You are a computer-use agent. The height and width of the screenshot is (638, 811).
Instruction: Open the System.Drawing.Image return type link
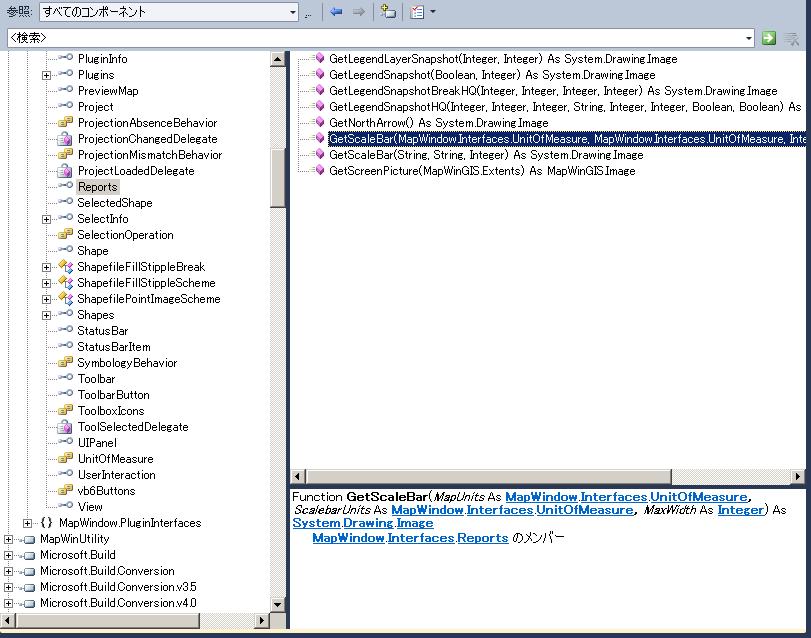(363, 523)
